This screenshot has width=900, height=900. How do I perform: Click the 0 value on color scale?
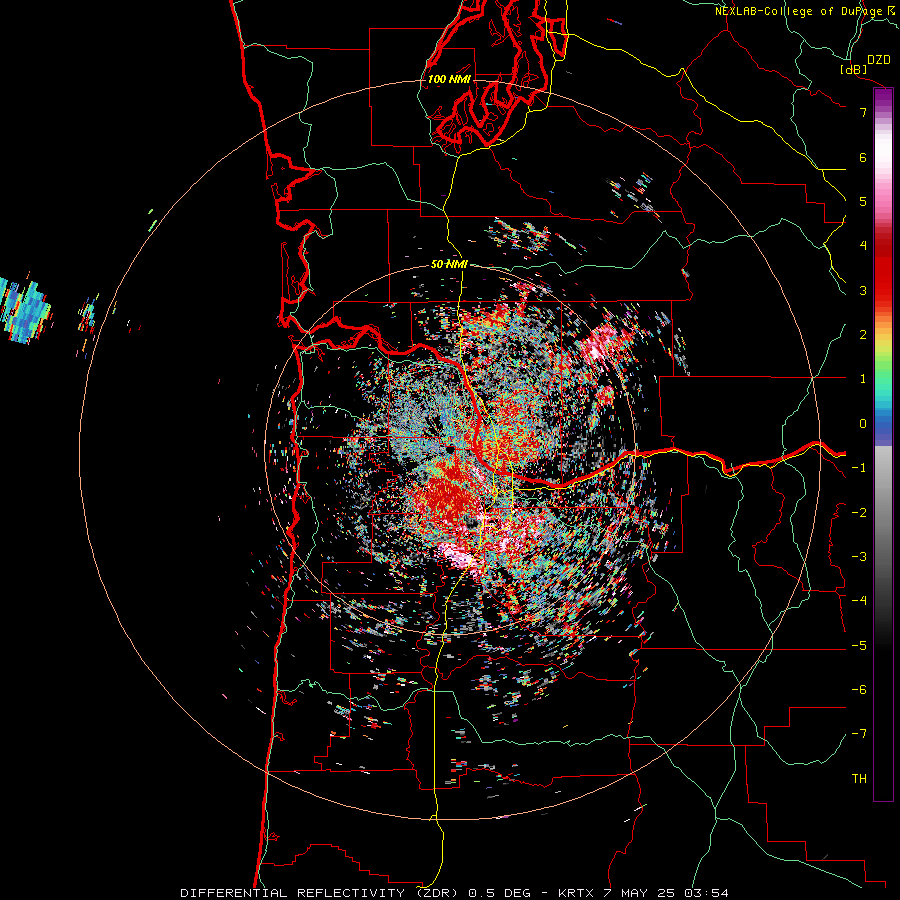point(863,423)
